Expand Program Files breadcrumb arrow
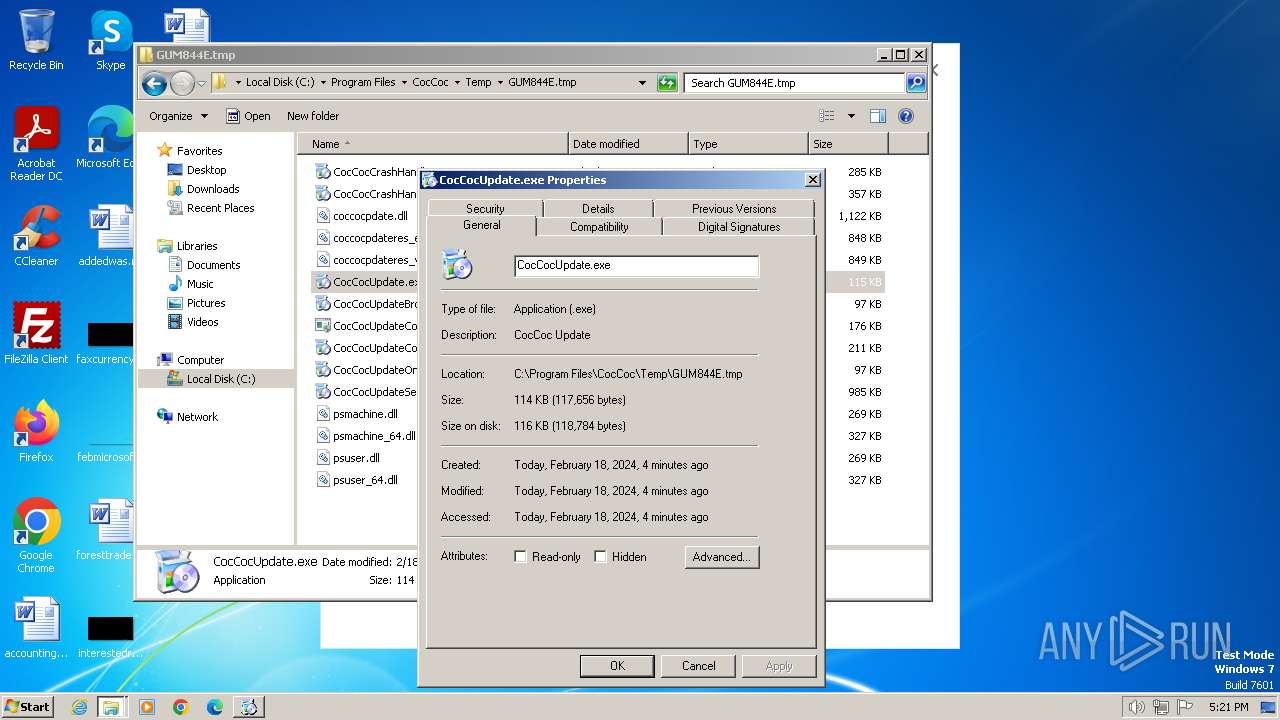1280x720 pixels. coord(405,83)
